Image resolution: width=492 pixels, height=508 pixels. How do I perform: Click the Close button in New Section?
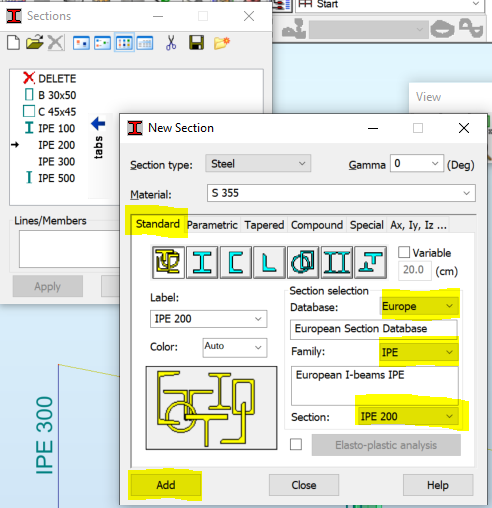[304, 485]
